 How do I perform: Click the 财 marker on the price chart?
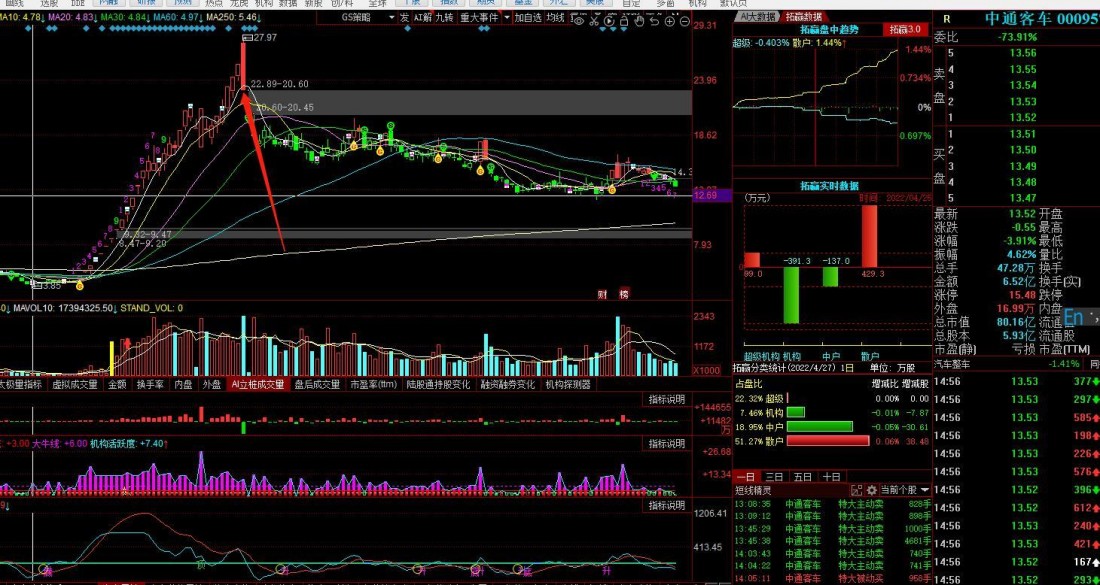[602, 295]
